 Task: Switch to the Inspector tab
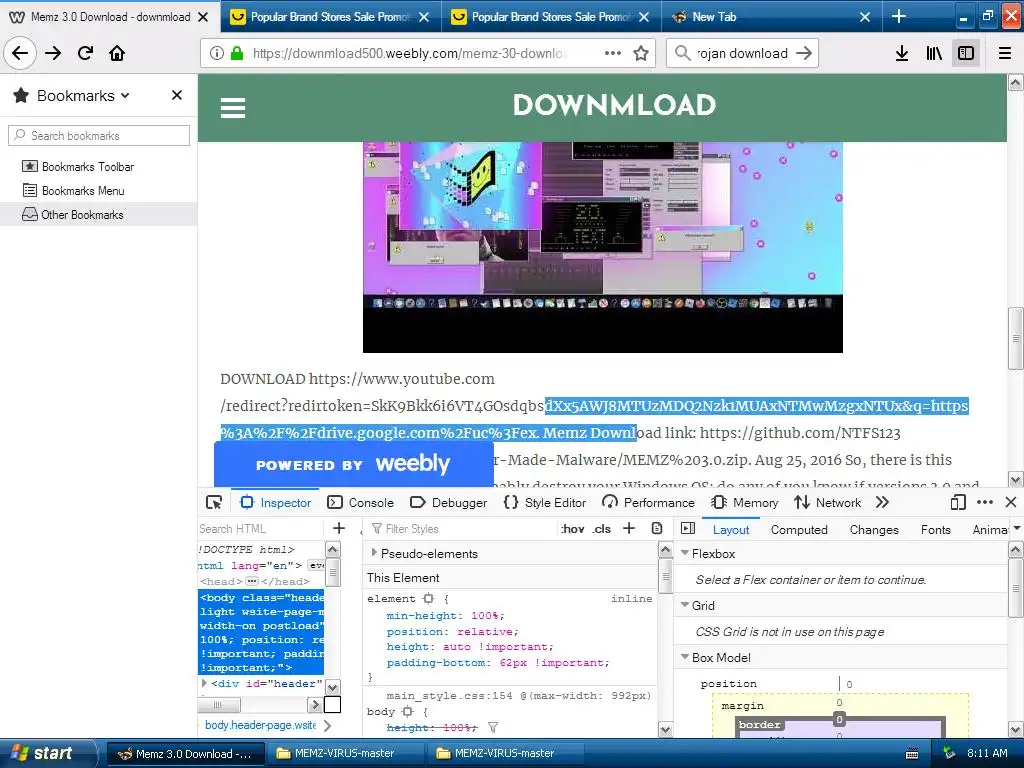(276, 502)
